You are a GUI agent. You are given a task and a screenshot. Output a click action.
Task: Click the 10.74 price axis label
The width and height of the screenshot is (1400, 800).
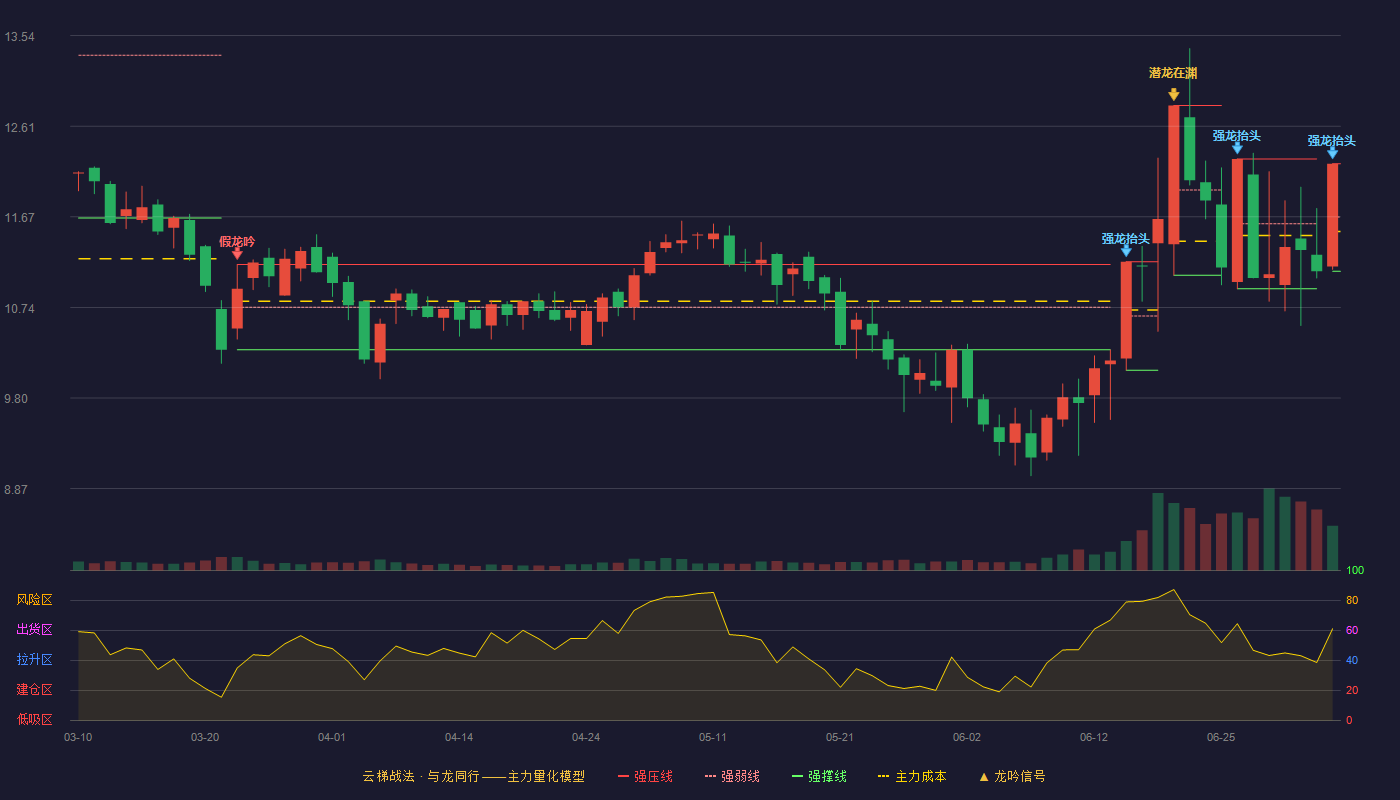pos(19,309)
